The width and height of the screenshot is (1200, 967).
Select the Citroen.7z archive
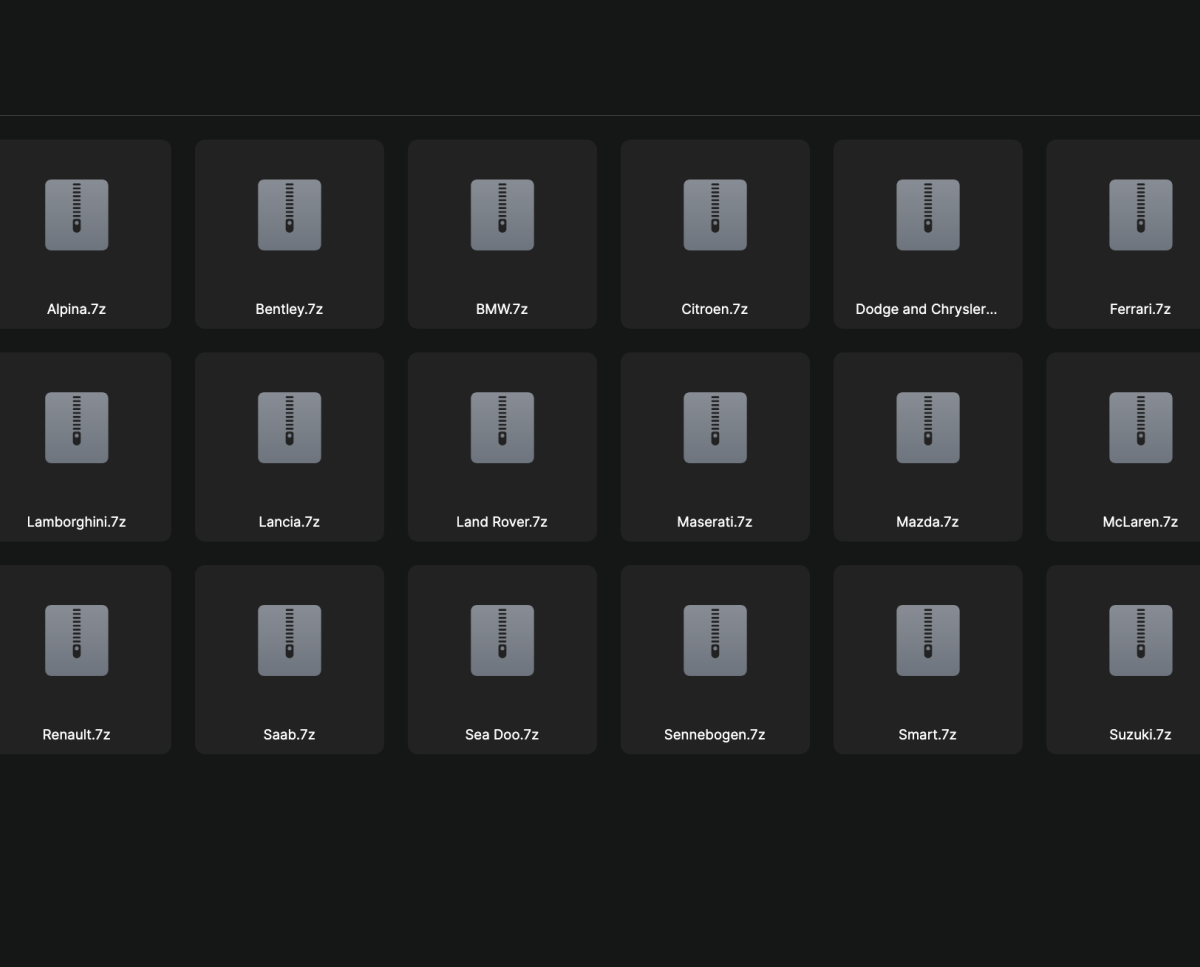(x=714, y=214)
